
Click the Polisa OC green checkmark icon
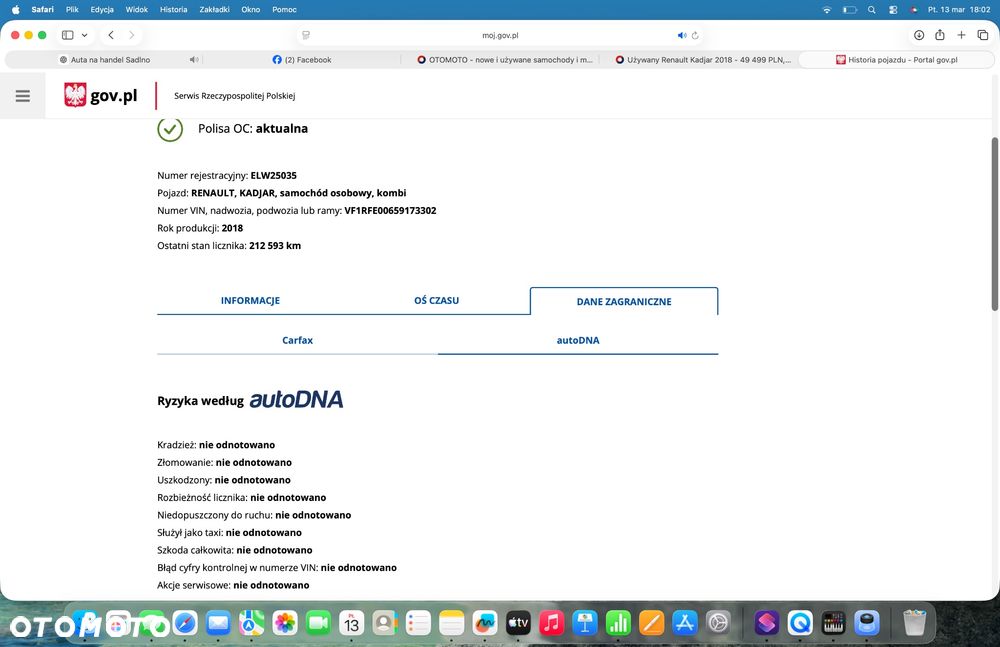170,129
